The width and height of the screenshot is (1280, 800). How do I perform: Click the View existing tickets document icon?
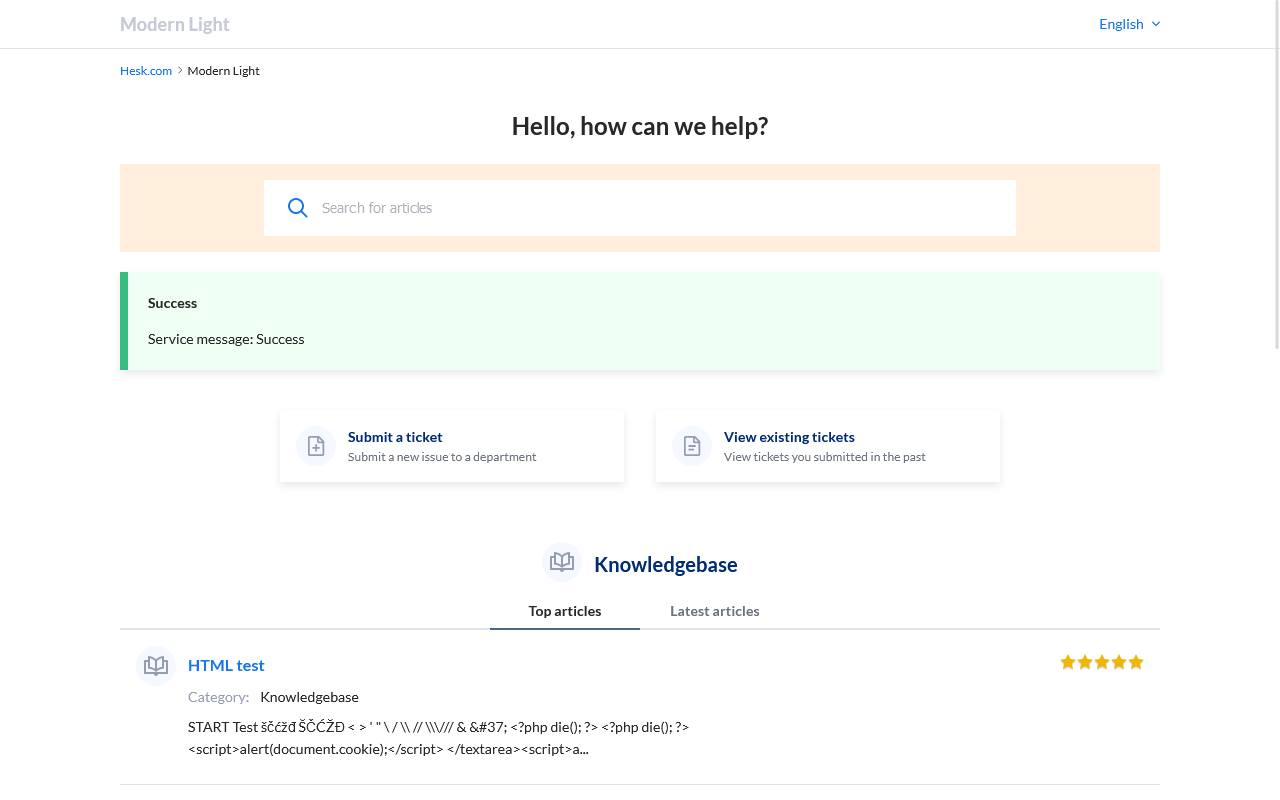(x=692, y=446)
